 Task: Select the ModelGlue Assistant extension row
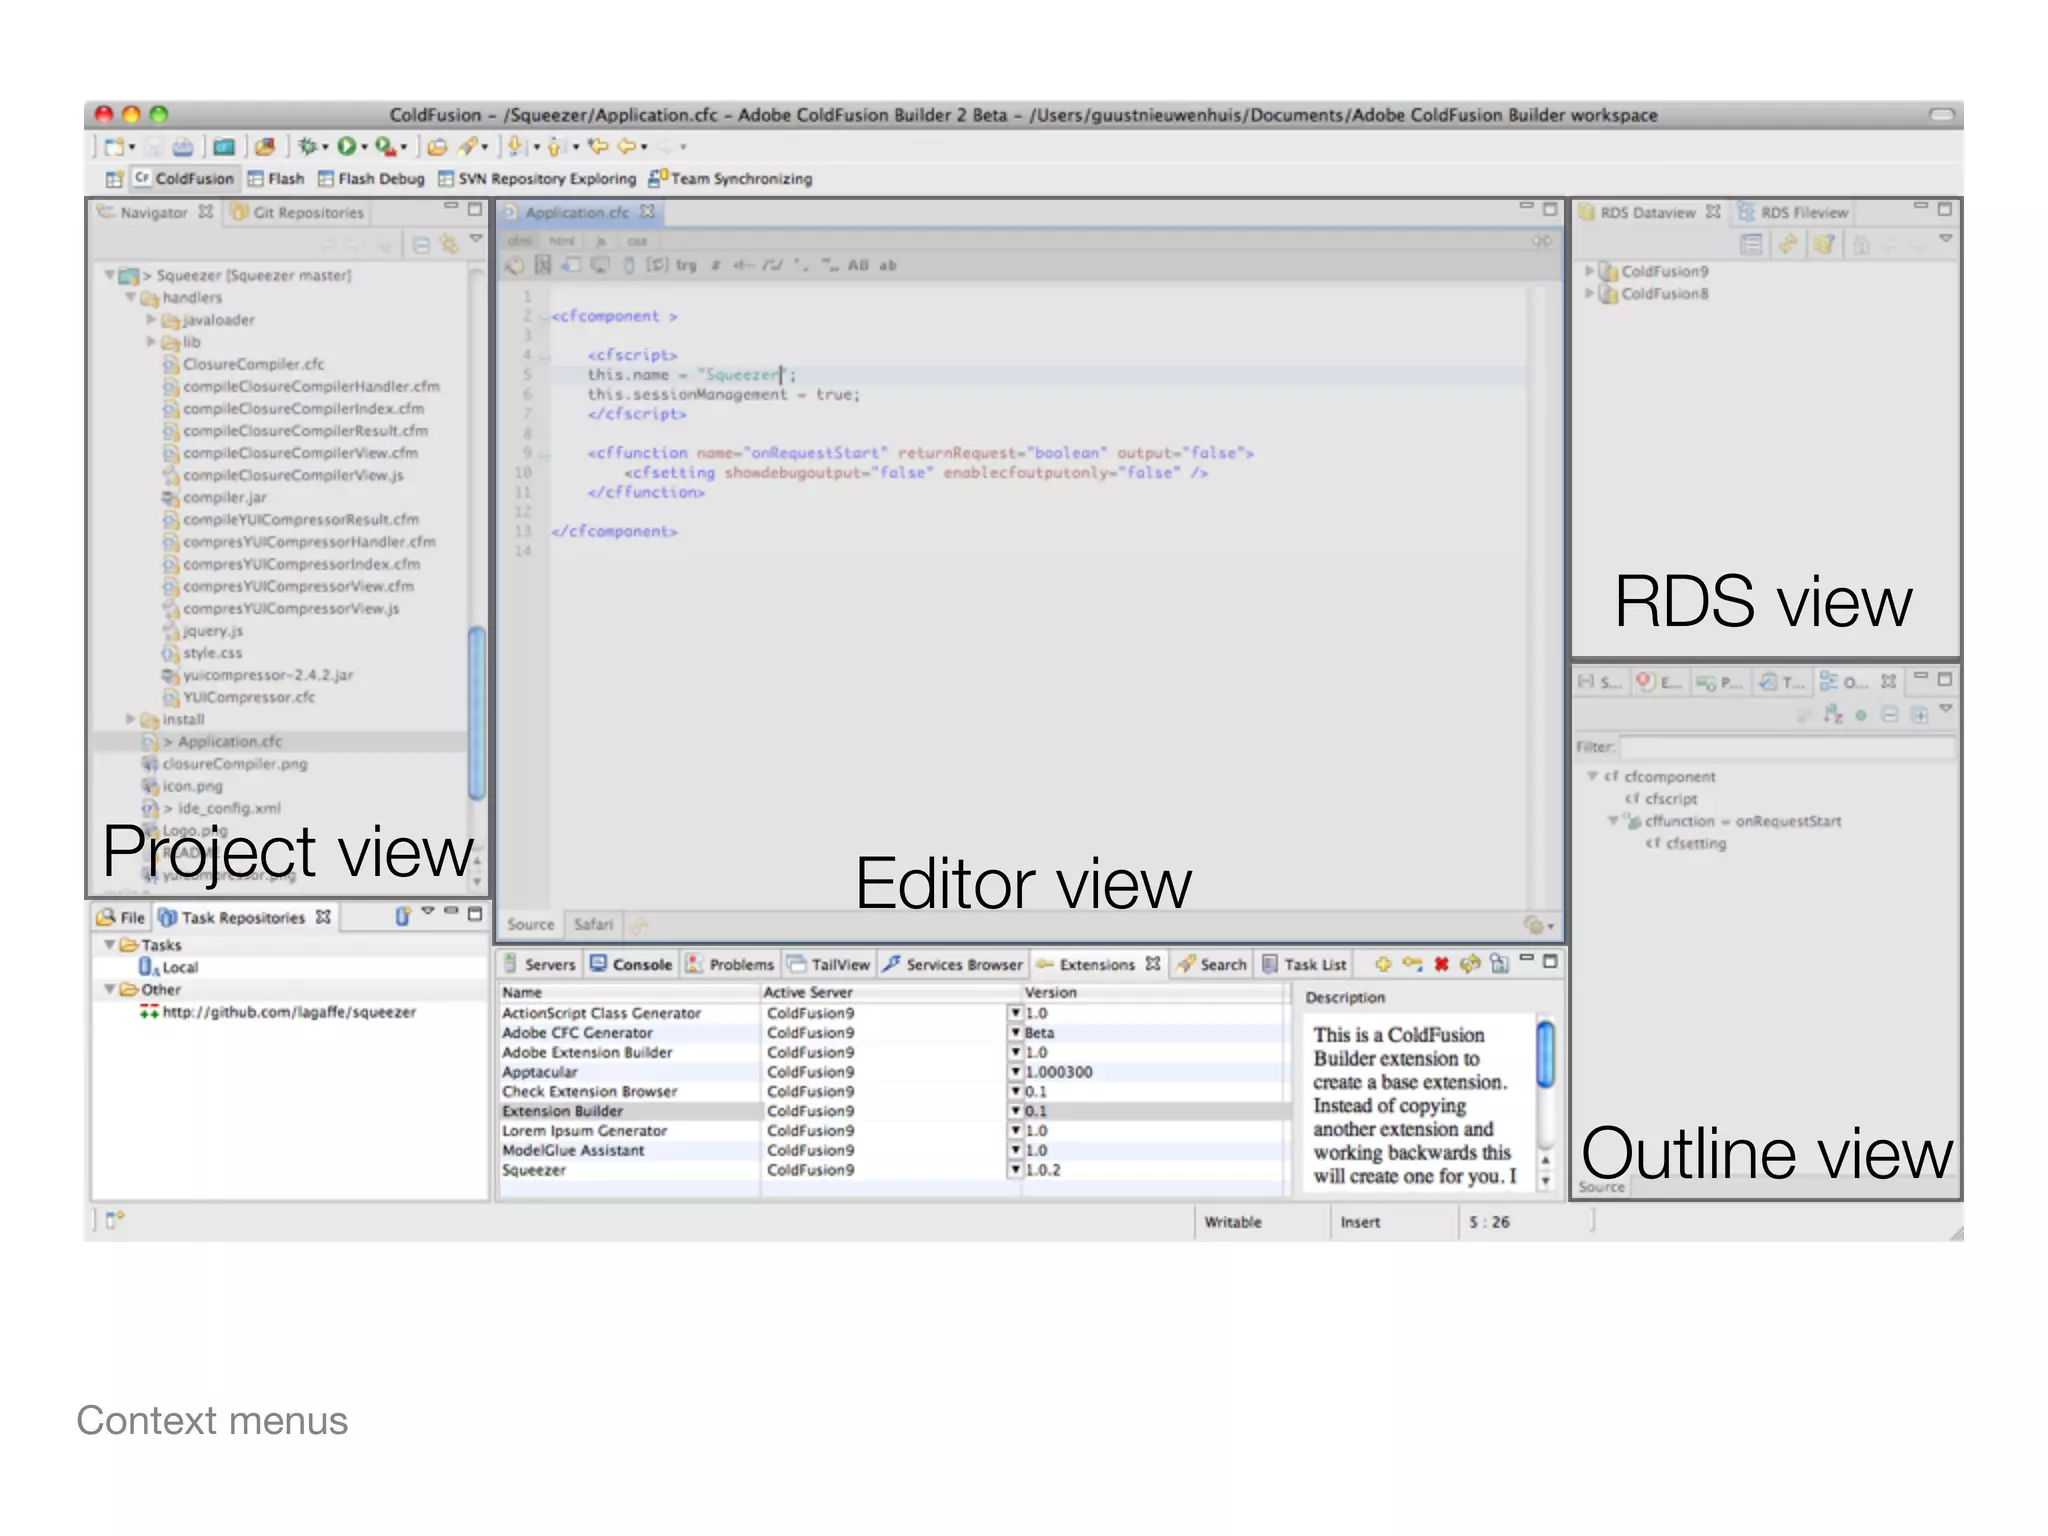tap(893, 1150)
